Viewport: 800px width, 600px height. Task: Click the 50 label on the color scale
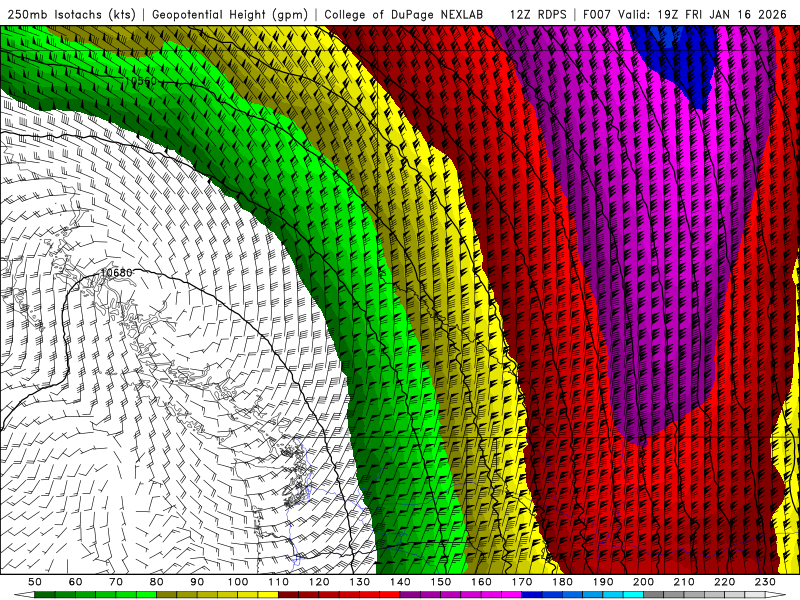click(x=35, y=582)
